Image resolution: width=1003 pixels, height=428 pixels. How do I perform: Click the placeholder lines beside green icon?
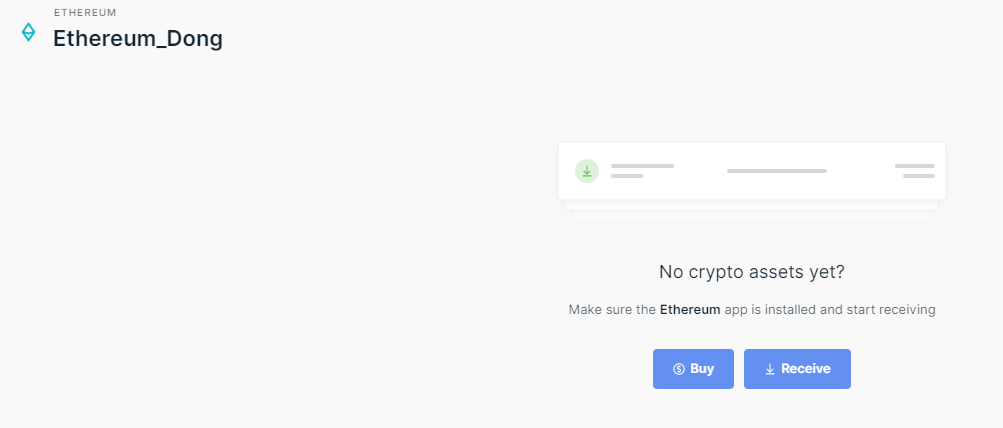(x=642, y=171)
